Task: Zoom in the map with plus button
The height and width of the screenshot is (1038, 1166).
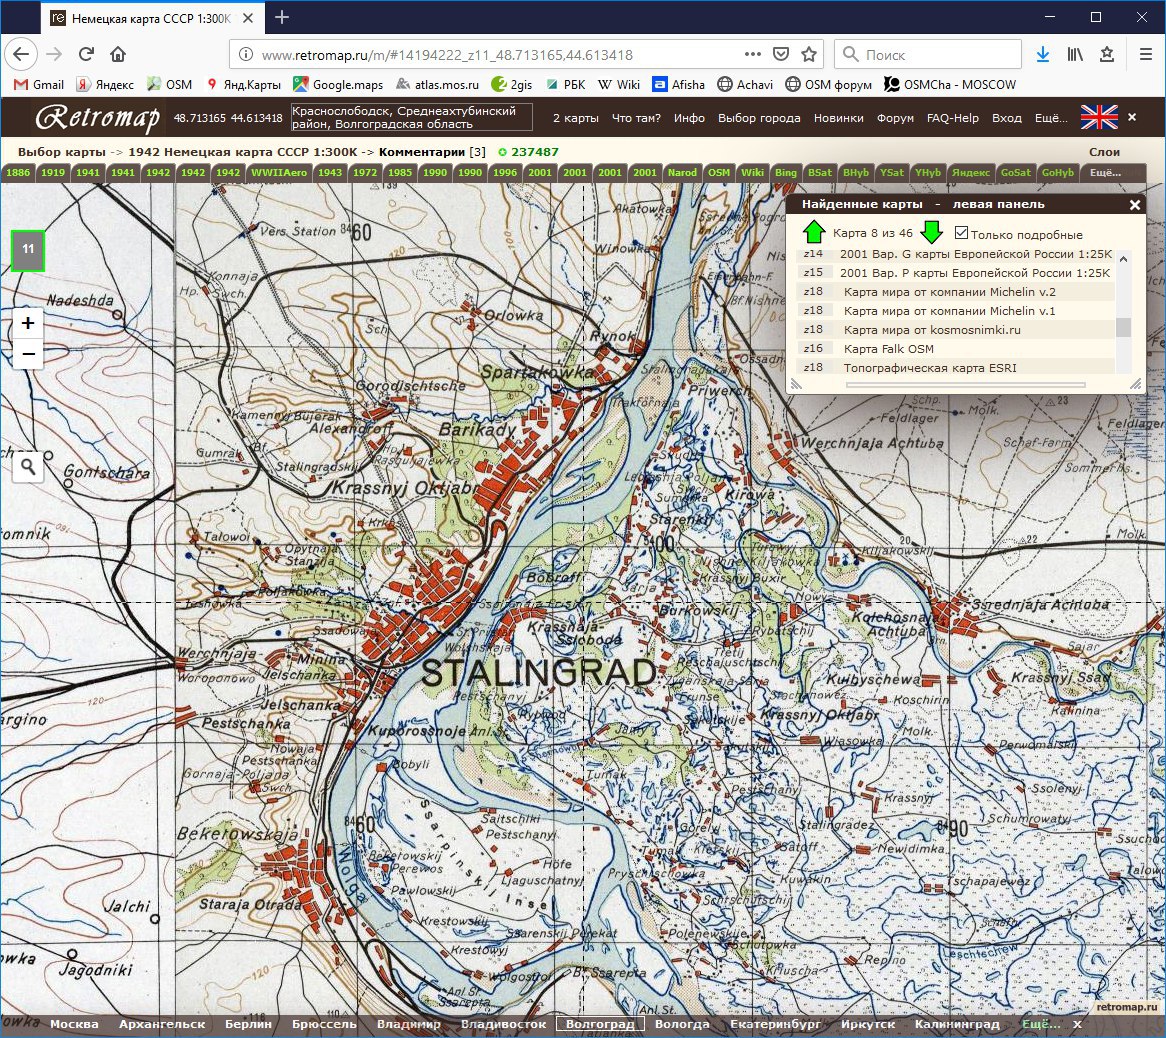Action: click(28, 323)
